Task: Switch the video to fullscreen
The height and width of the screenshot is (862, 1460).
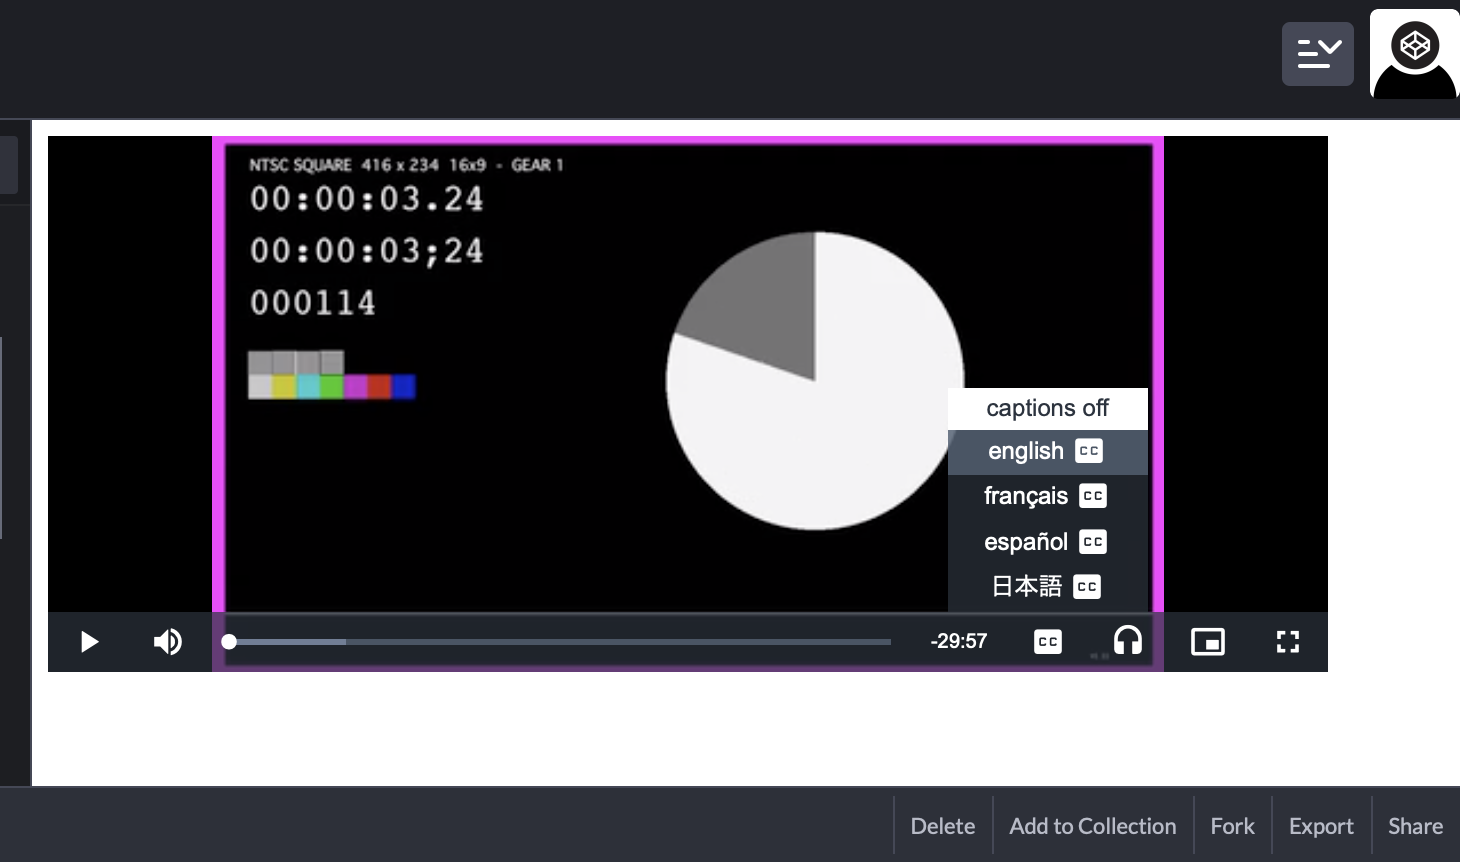Action: point(1287,641)
